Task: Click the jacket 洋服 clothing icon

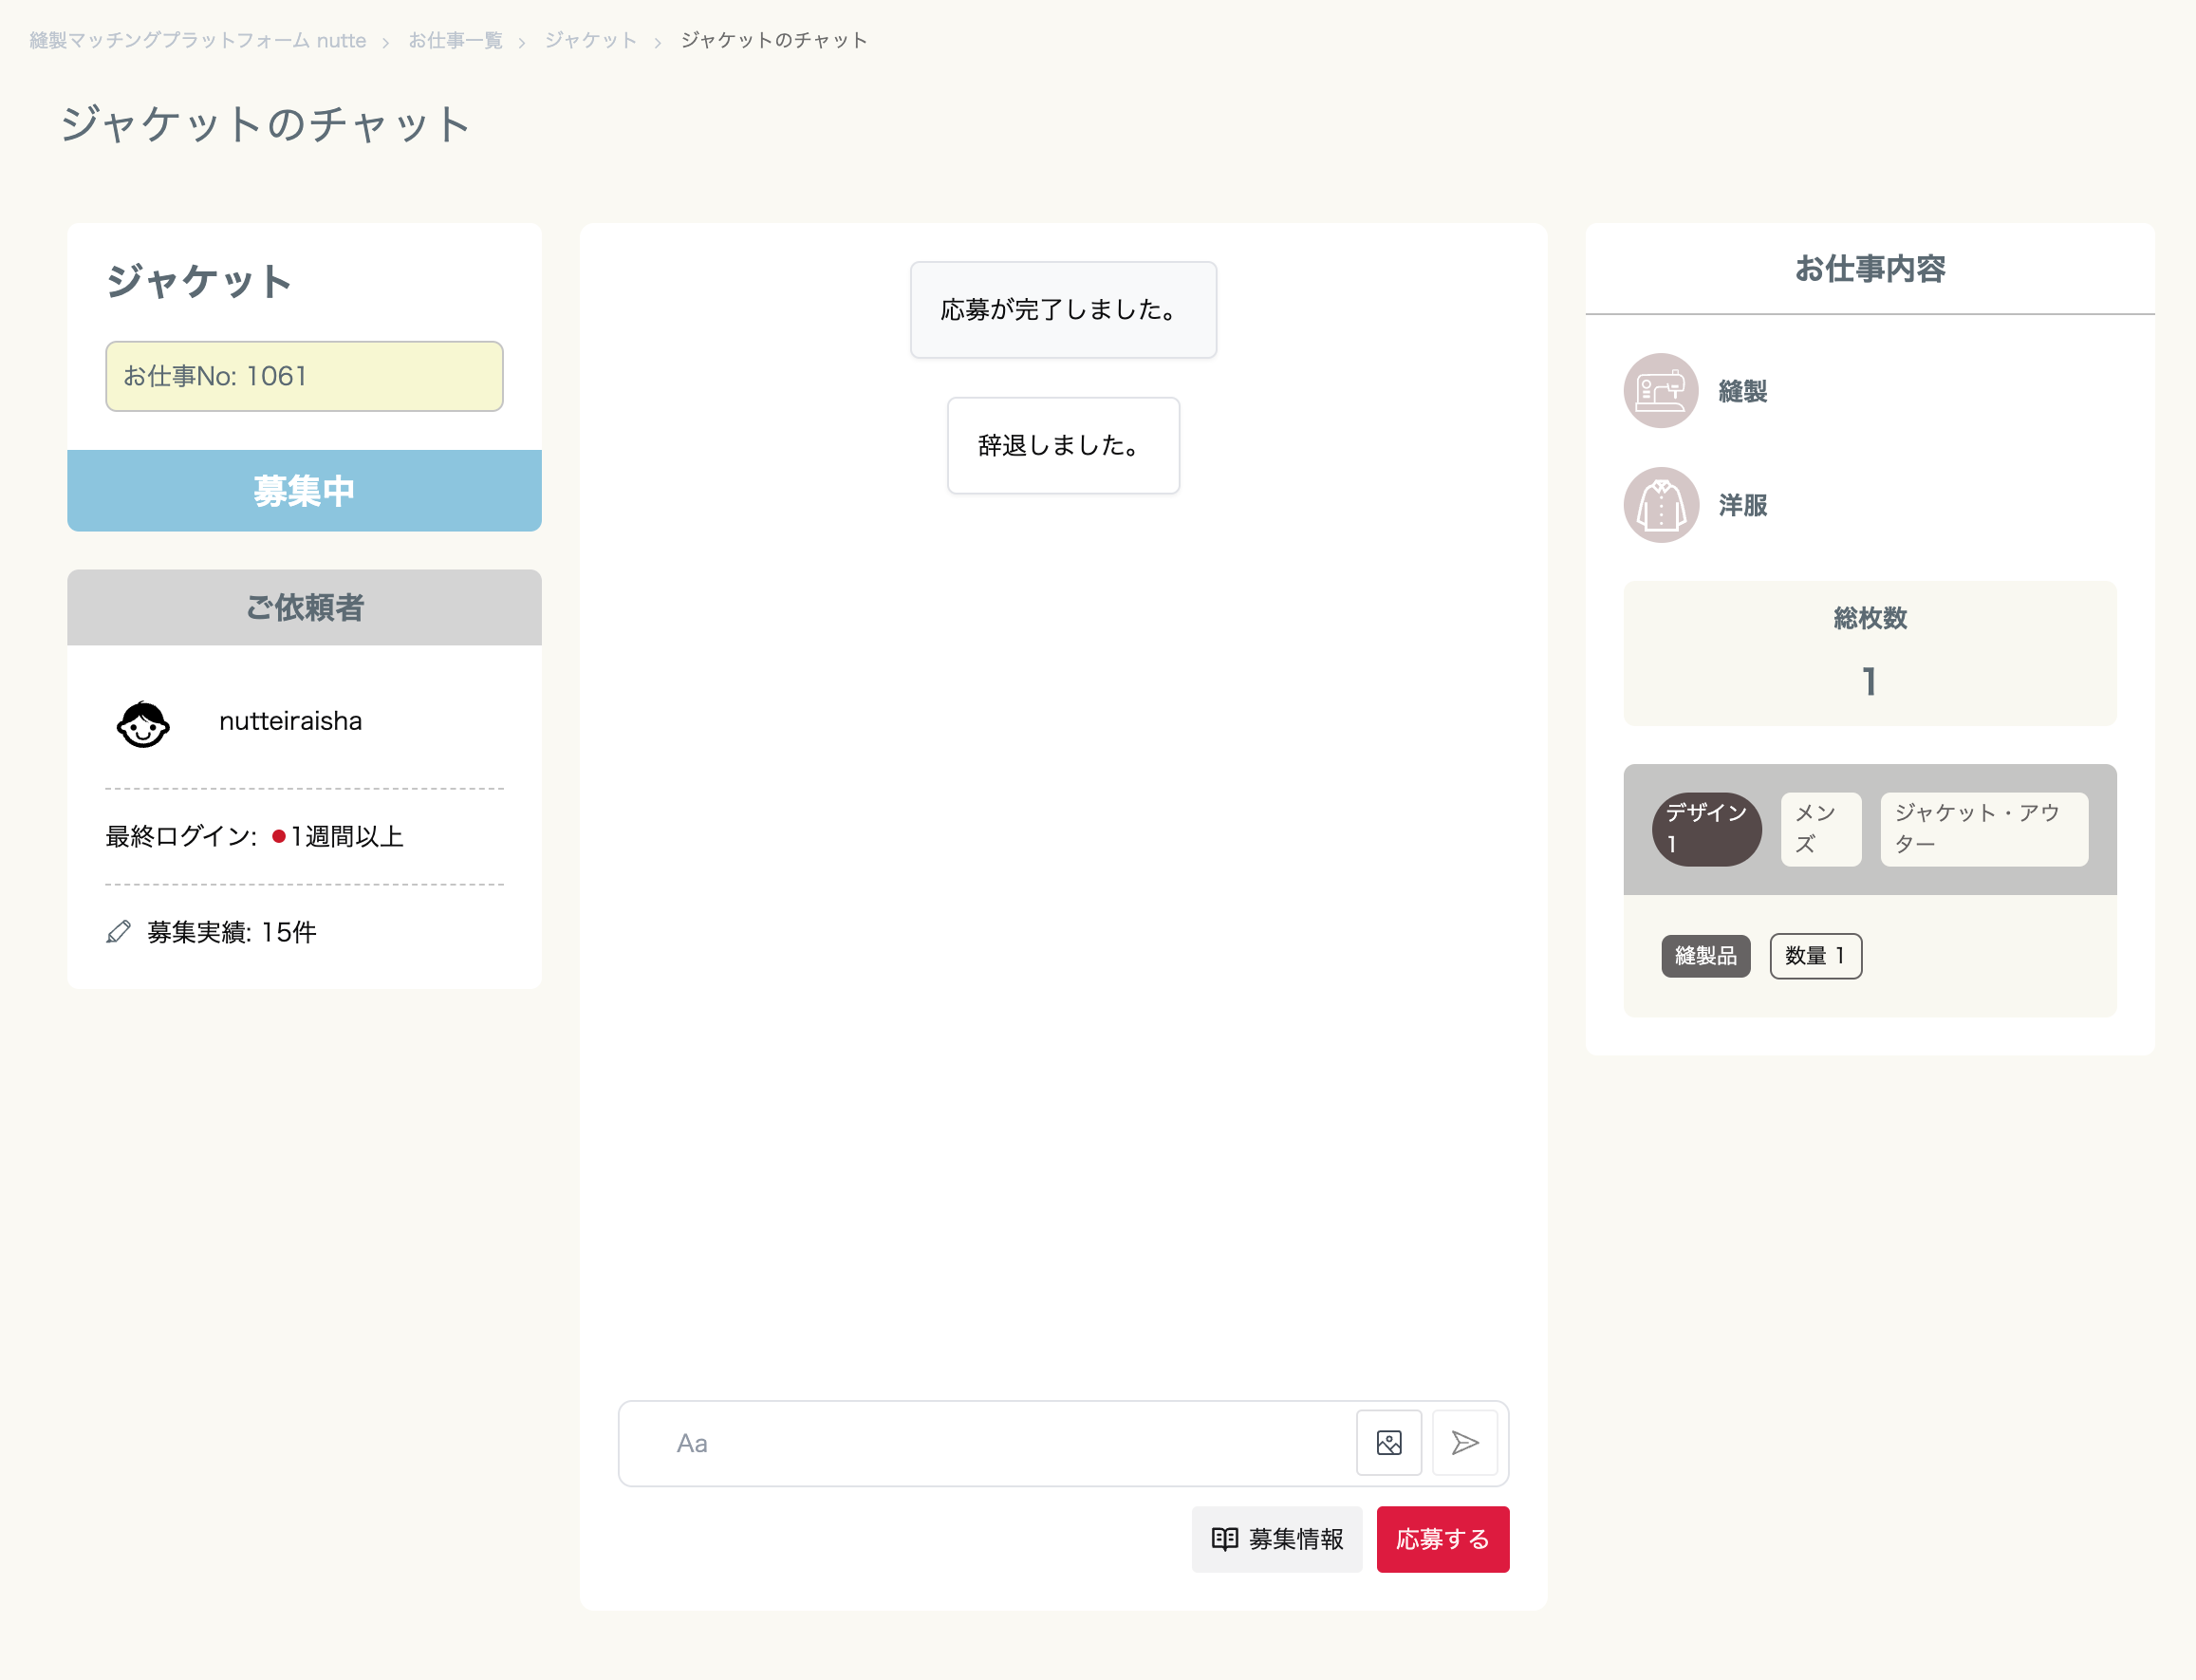Action: coord(1660,505)
